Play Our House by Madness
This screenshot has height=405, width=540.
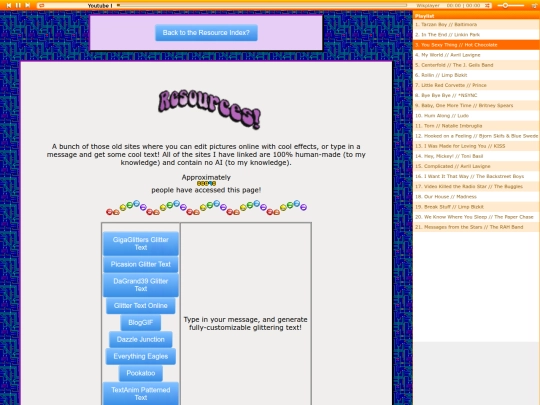point(476,197)
